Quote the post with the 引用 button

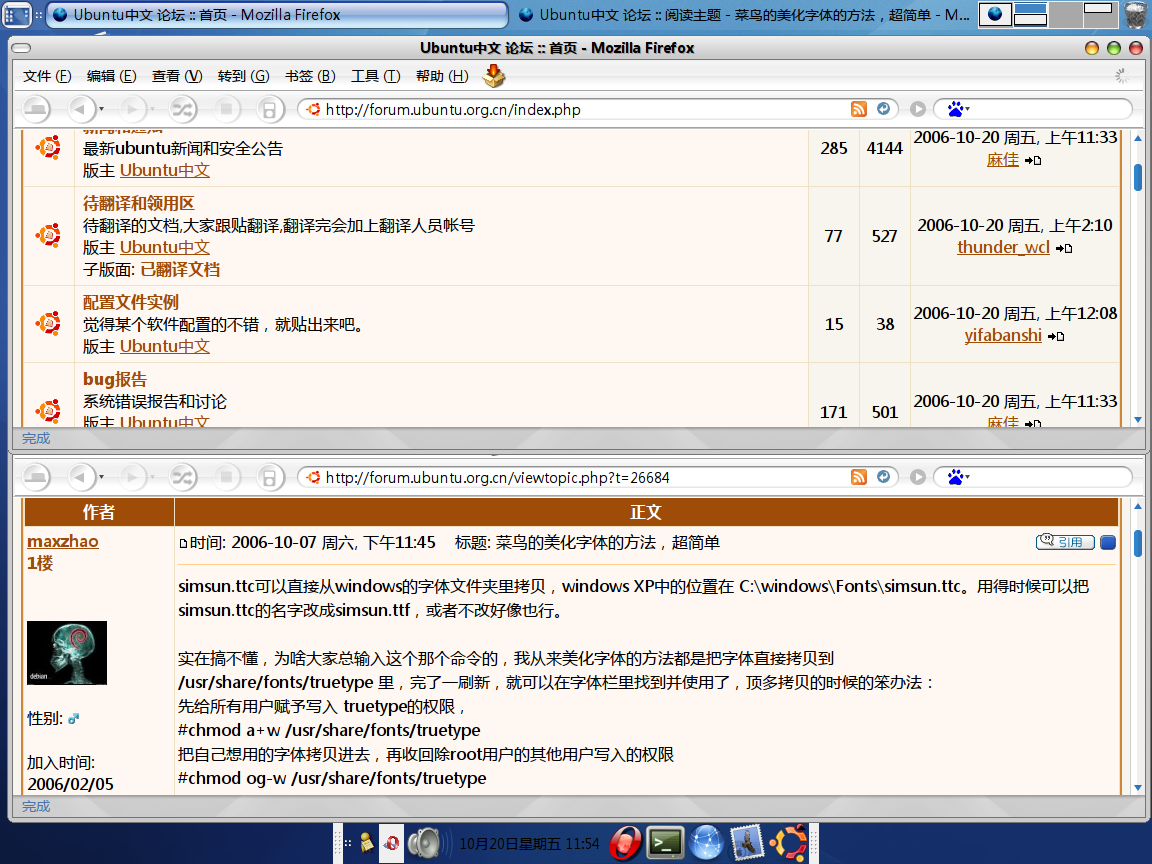click(1065, 542)
